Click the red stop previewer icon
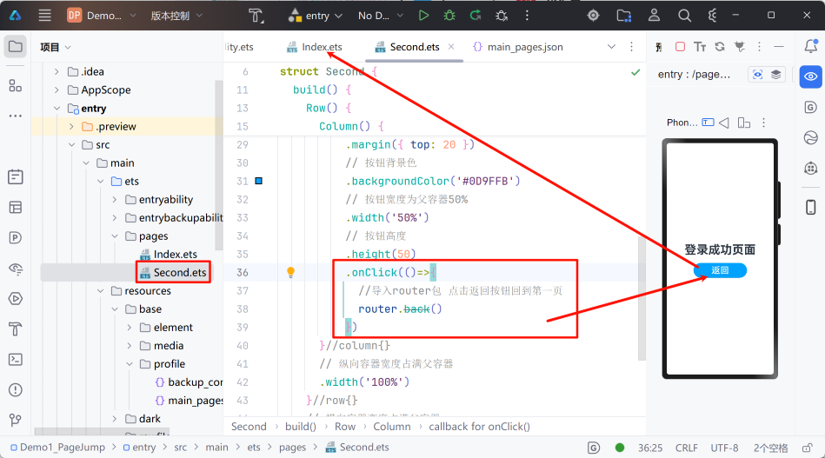 [x=680, y=47]
